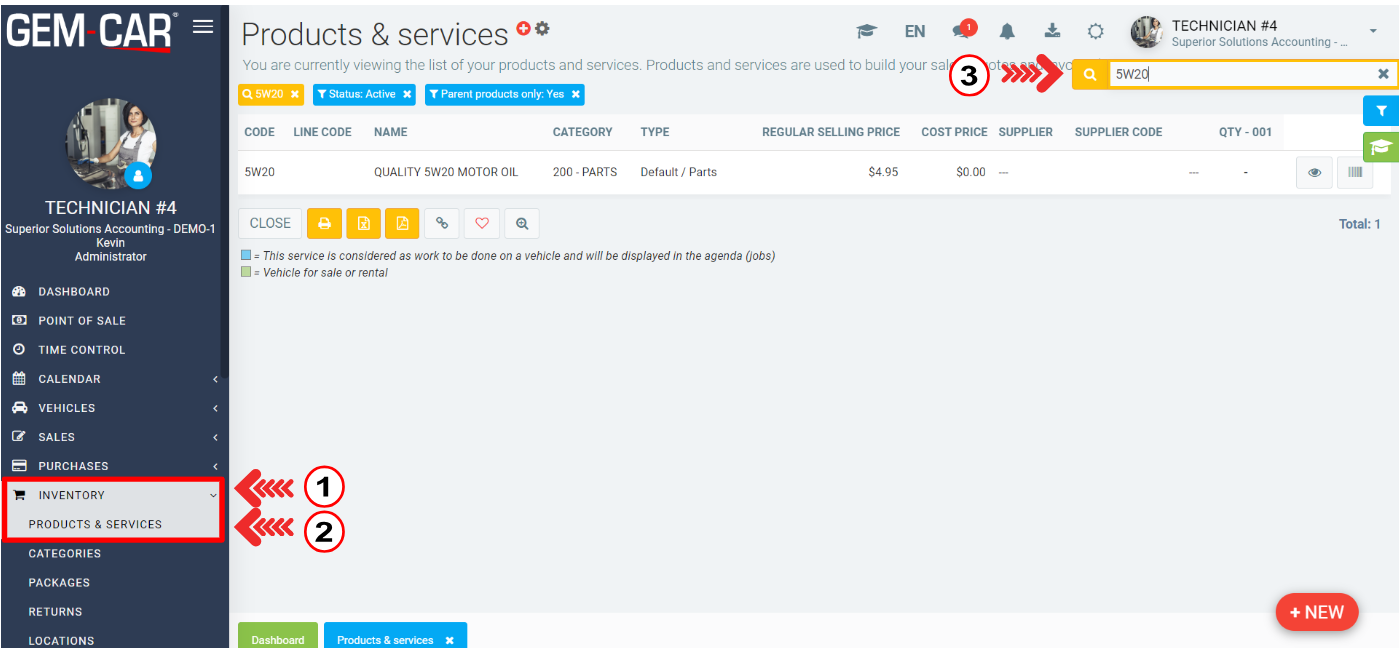Open Categories in the sidebar
This screenshot has height=648, width=1400.
pos(65,553)
